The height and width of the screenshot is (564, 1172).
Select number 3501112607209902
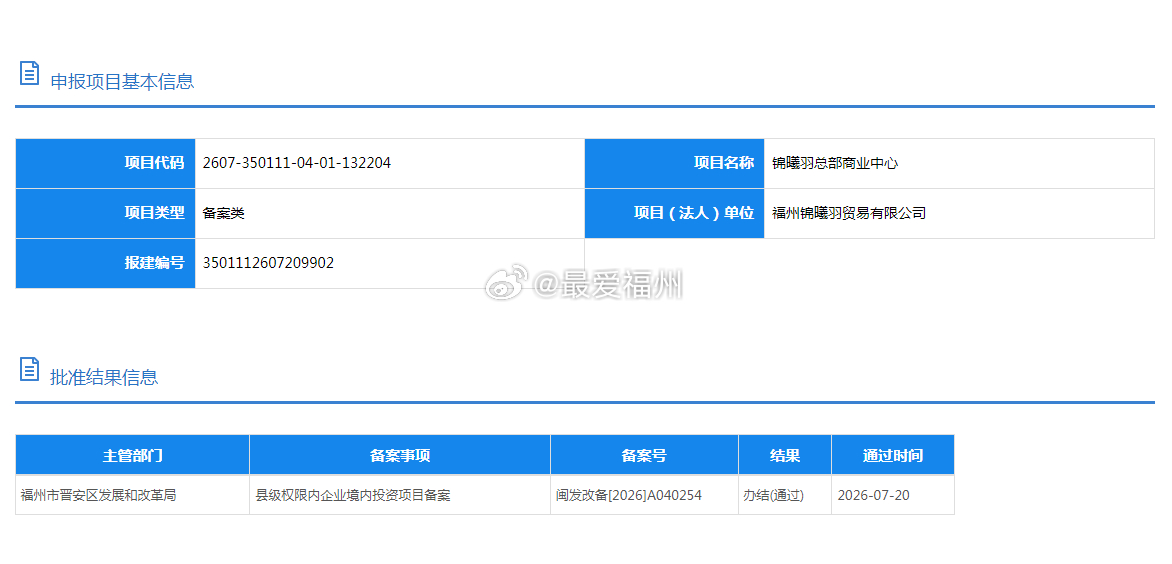tap(268, 263)
